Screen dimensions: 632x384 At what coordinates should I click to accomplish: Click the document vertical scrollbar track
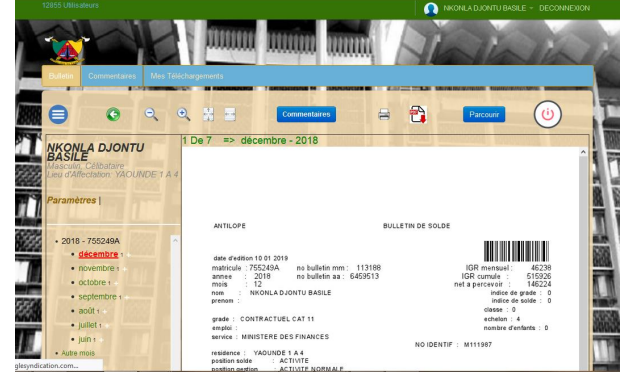point(583,264)
